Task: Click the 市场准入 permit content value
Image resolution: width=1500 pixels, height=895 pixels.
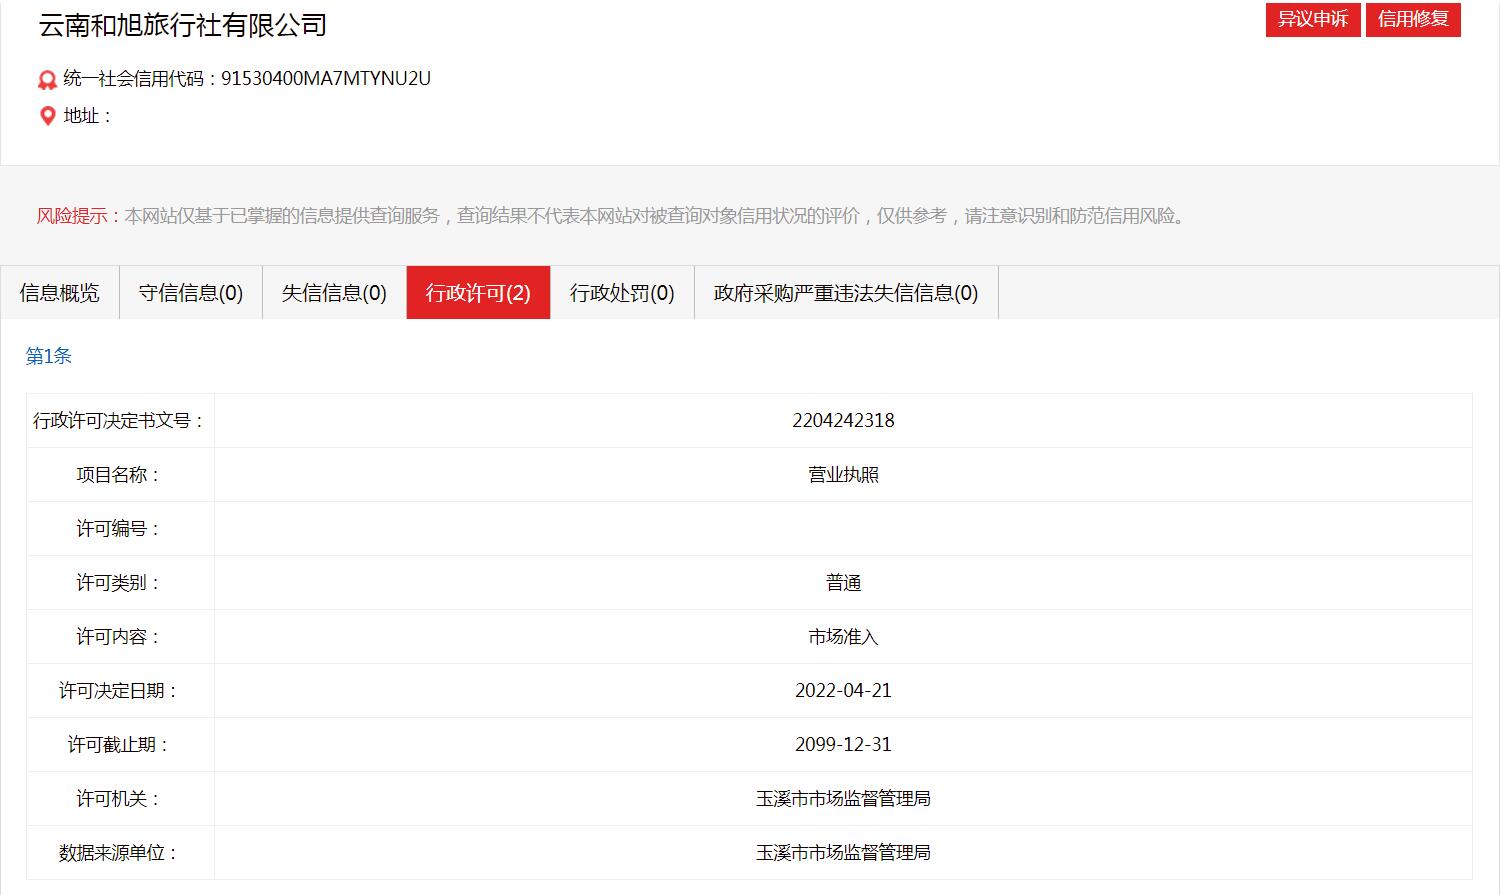Action: [x=843, y=637]
